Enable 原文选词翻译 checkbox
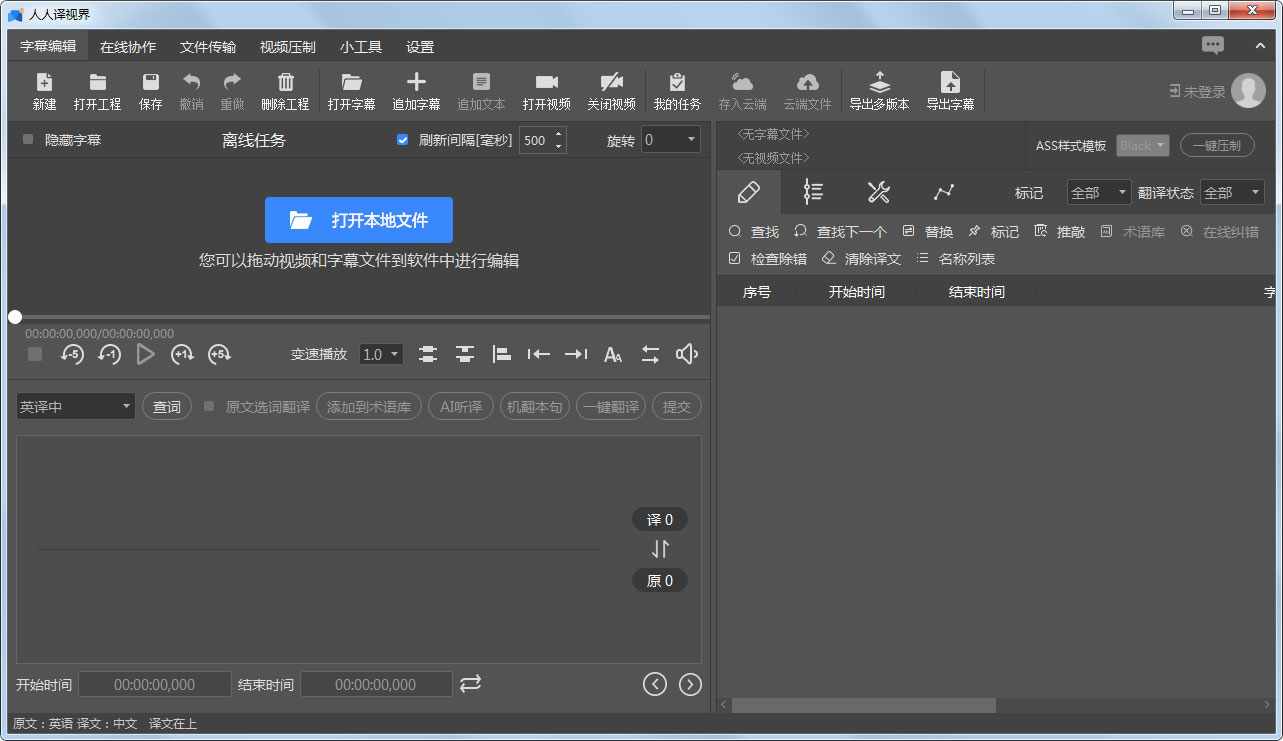Screen dimensions: 1283x741 click(x=209, y=406)
